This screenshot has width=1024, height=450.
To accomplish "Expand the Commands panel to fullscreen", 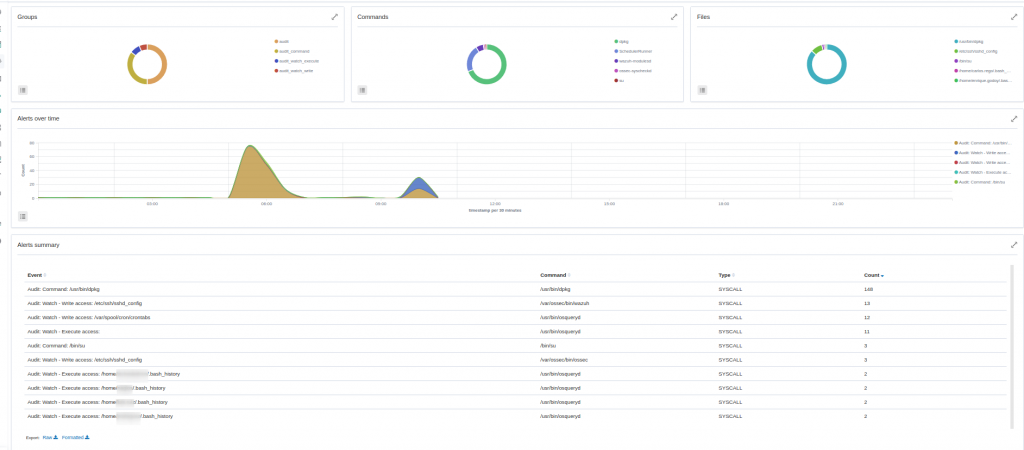I will click(674, 17).
